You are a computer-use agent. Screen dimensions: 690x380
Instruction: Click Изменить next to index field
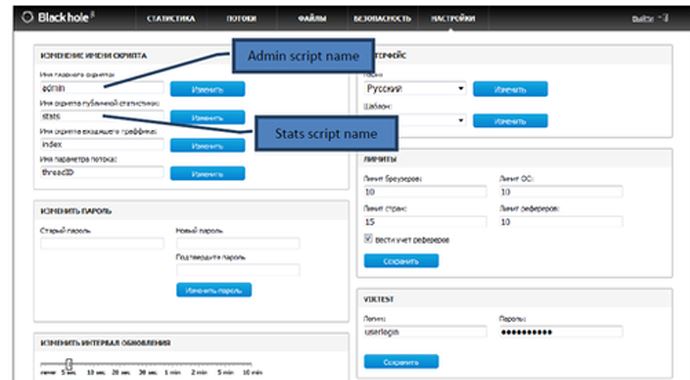[x=208, y=146]
